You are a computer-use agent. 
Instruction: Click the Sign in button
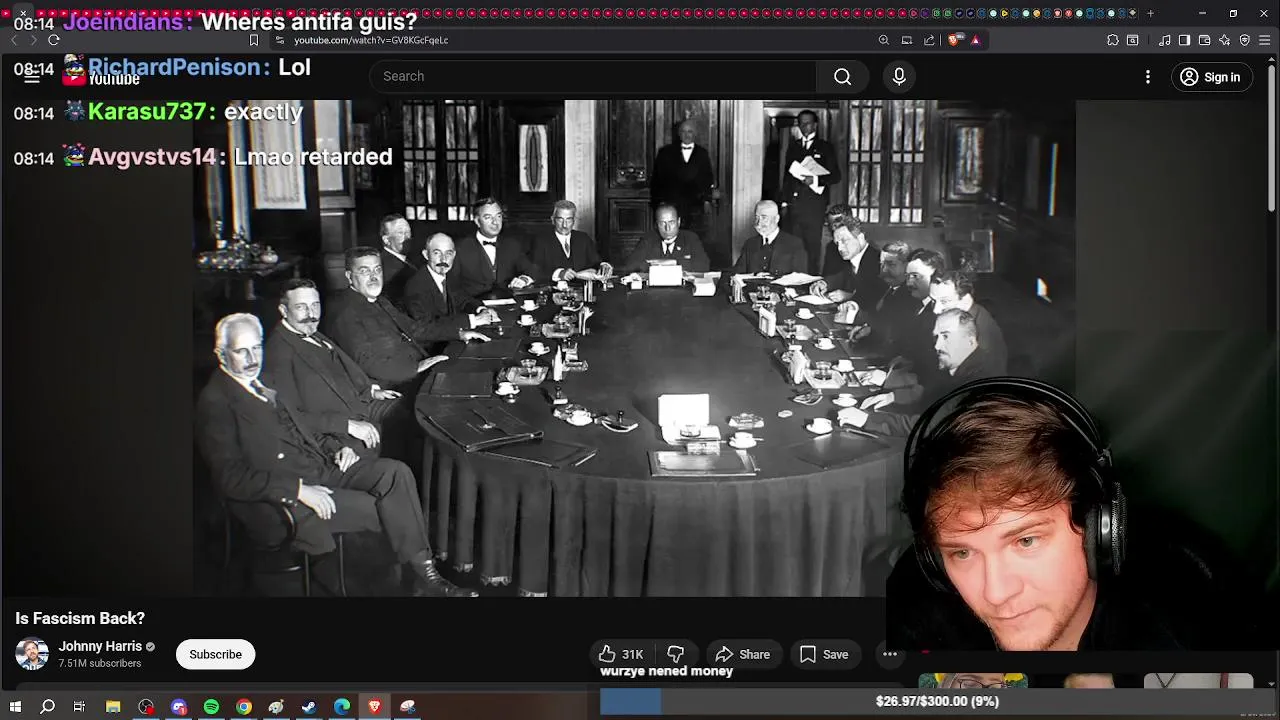coord(1212,77)
